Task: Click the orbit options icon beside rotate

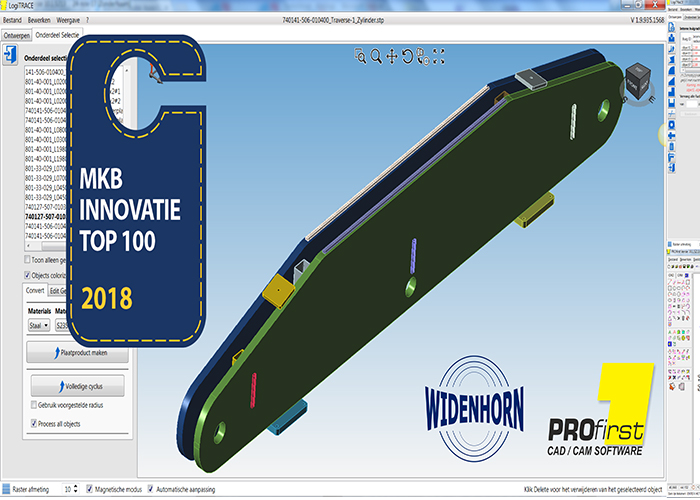Action: coord(423,57)
